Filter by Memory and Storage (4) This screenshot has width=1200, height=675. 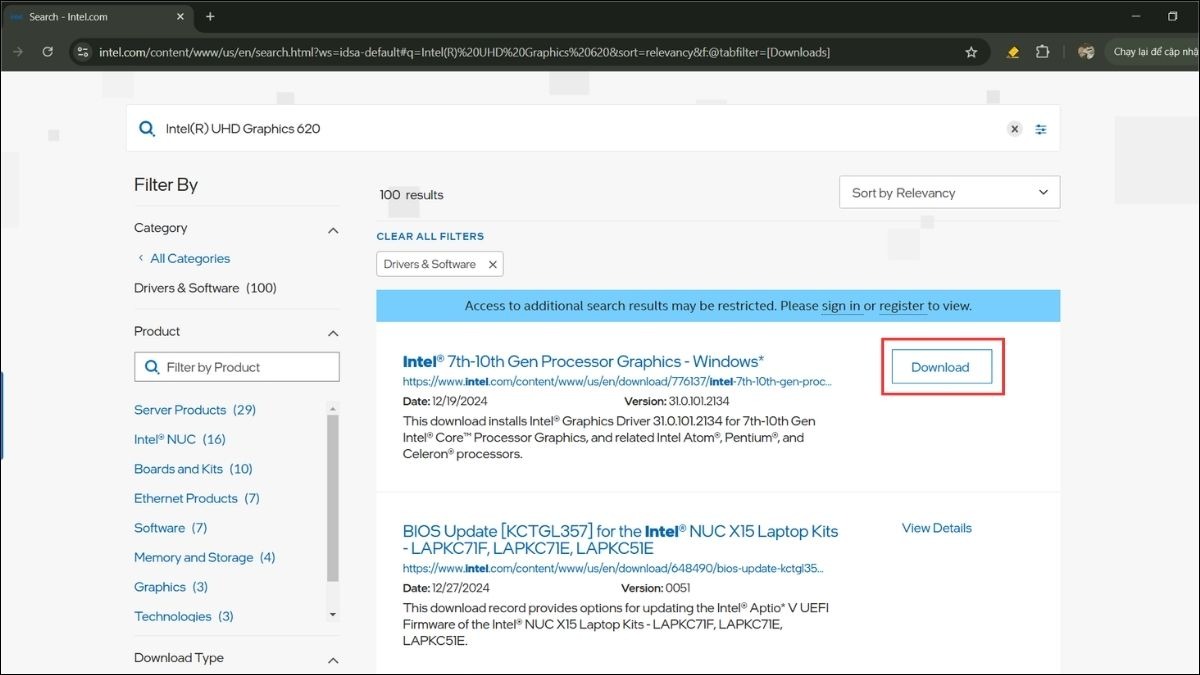click(x=205, y=557)
